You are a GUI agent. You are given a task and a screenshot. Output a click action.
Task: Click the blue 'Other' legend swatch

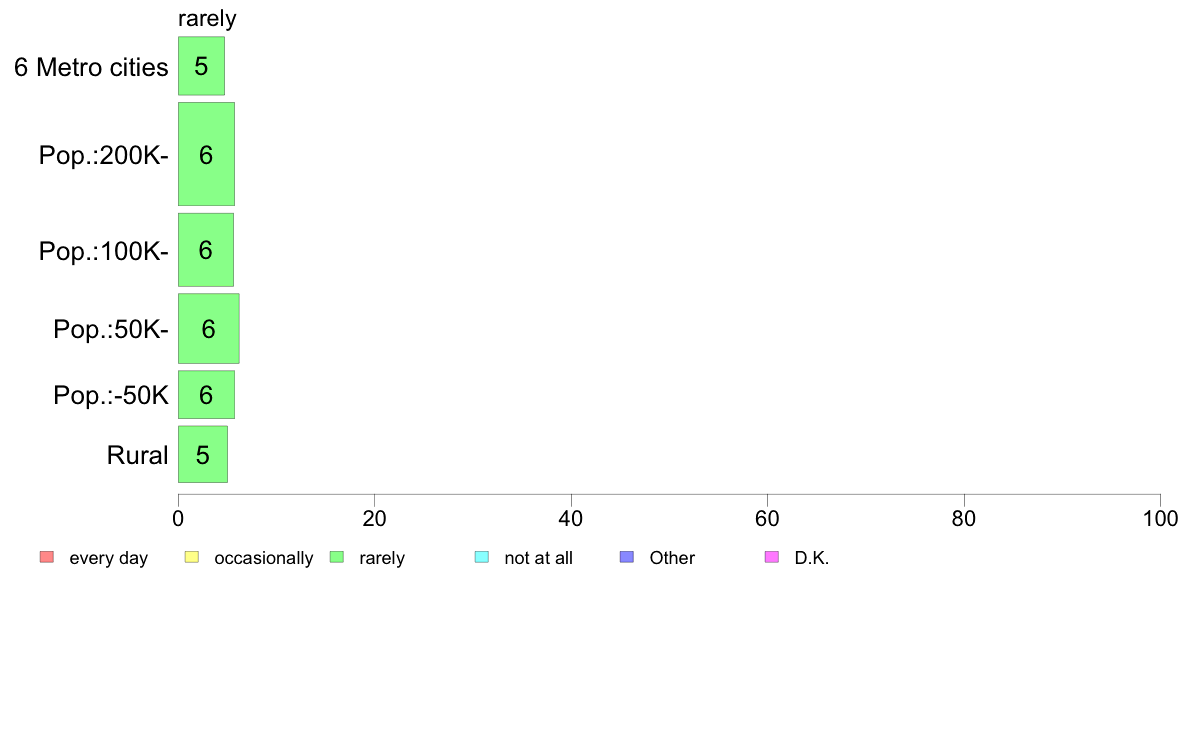(x=627, y=557)
